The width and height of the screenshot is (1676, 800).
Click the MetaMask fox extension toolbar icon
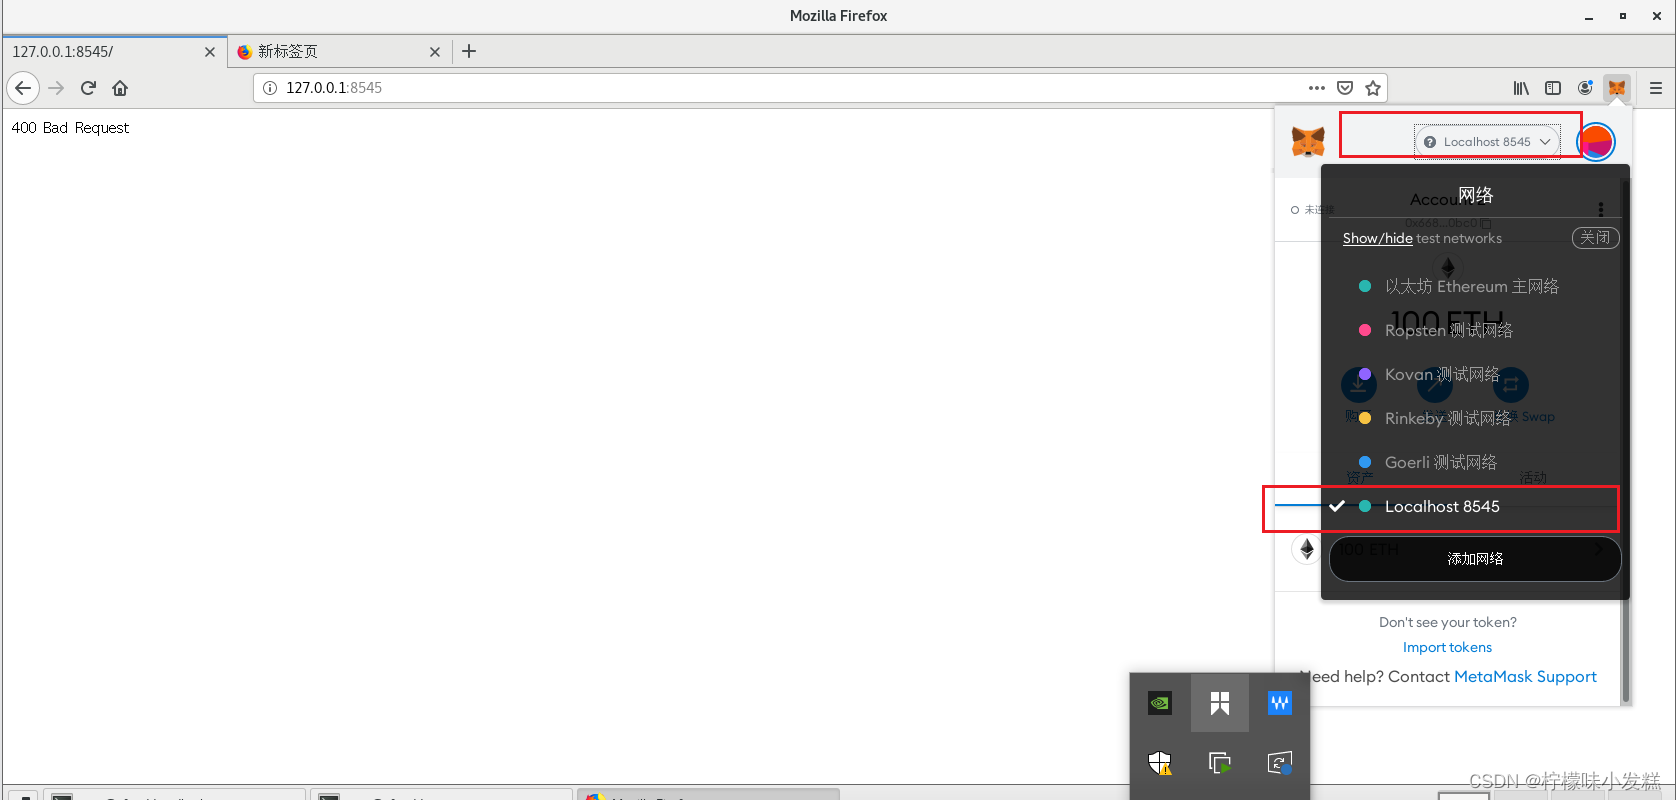click(1617, 88)
